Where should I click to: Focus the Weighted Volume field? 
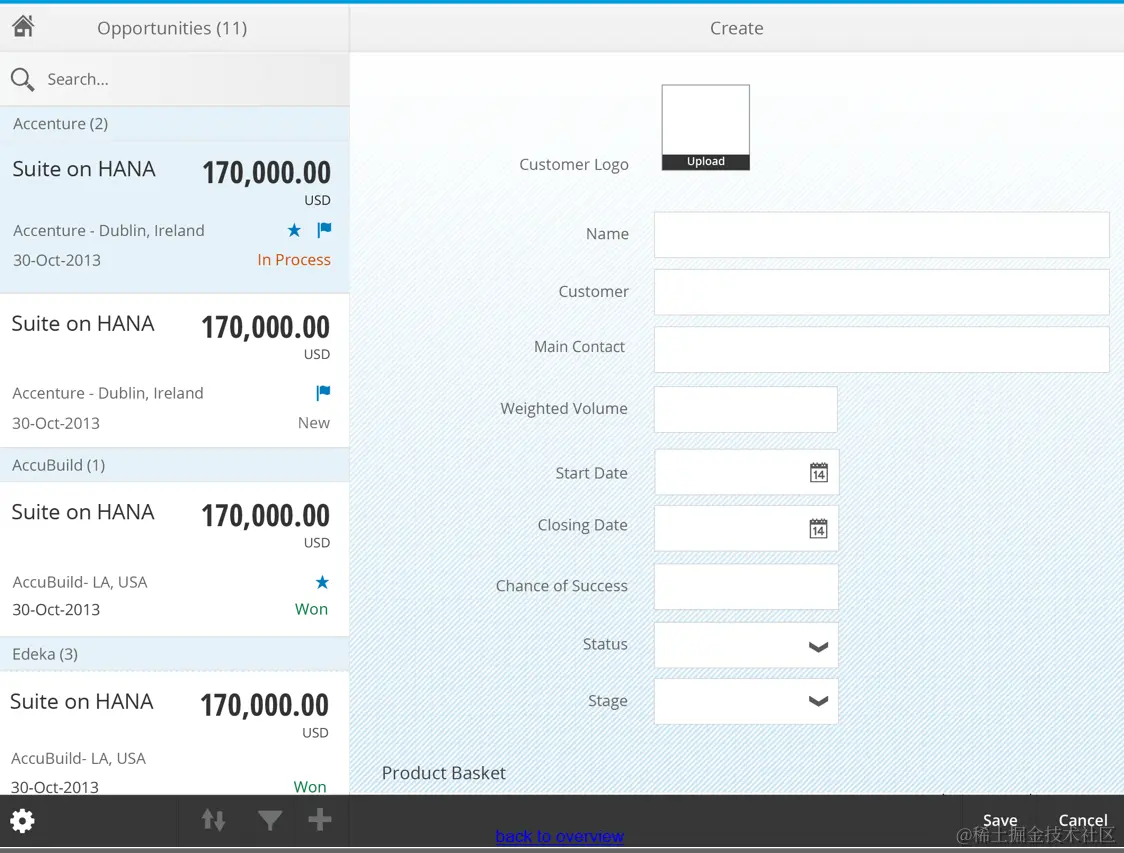click(746, 409)
